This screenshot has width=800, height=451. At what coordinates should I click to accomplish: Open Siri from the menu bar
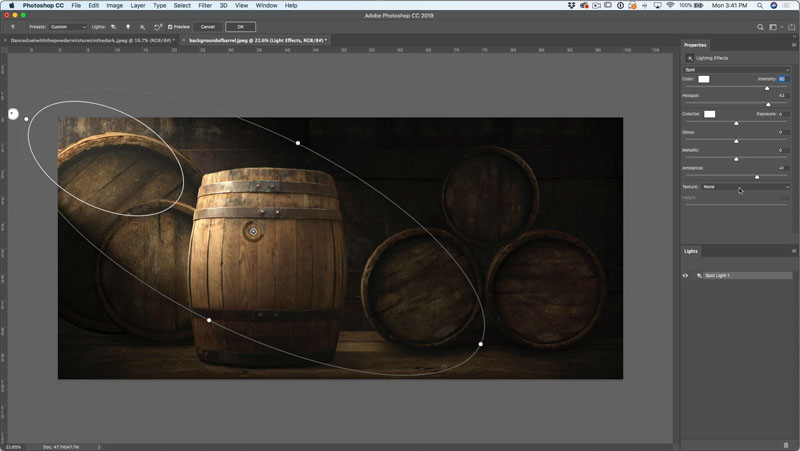click(773, 5)
